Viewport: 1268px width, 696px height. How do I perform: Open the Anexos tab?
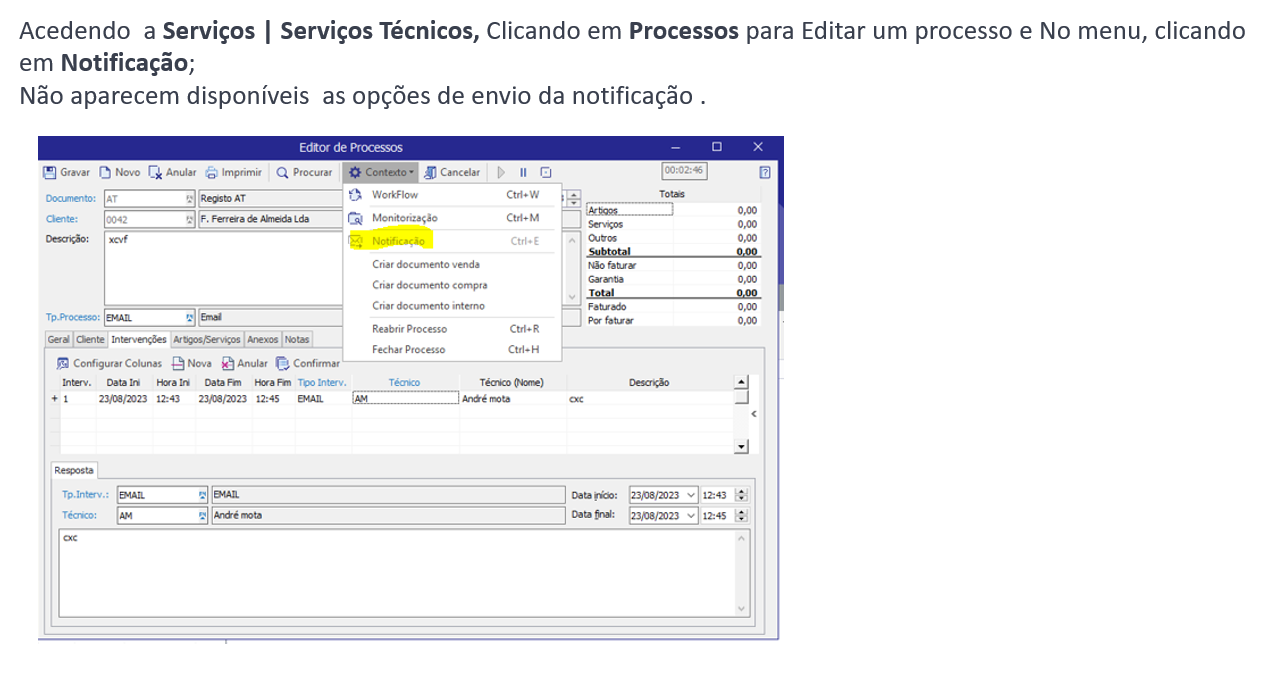pos(263,340)
